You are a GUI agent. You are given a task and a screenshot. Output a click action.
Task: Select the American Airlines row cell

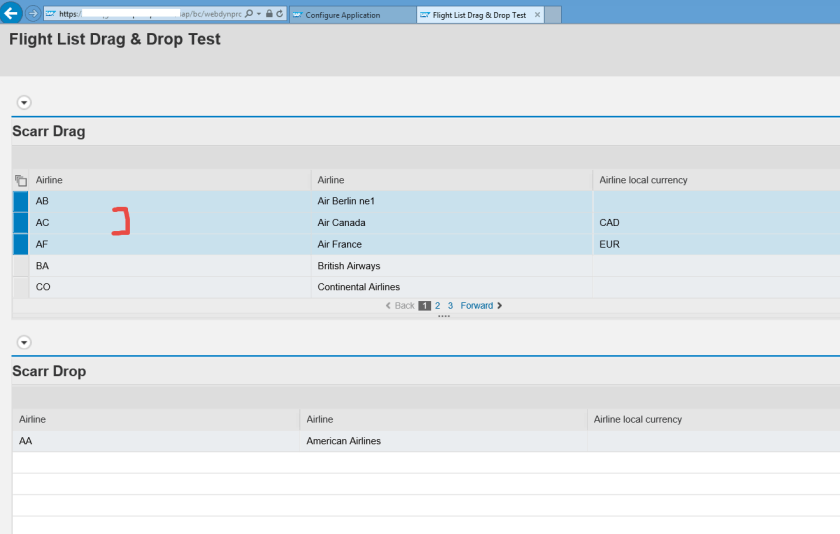pyautogui.click(x=343, y=441)
